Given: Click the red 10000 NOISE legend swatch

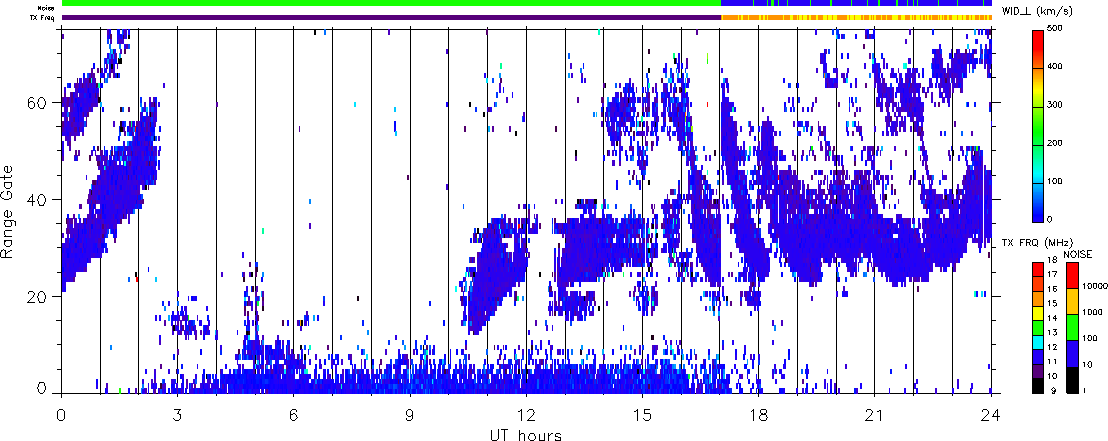Looking at the screenshot, I should click(1071, 275).
